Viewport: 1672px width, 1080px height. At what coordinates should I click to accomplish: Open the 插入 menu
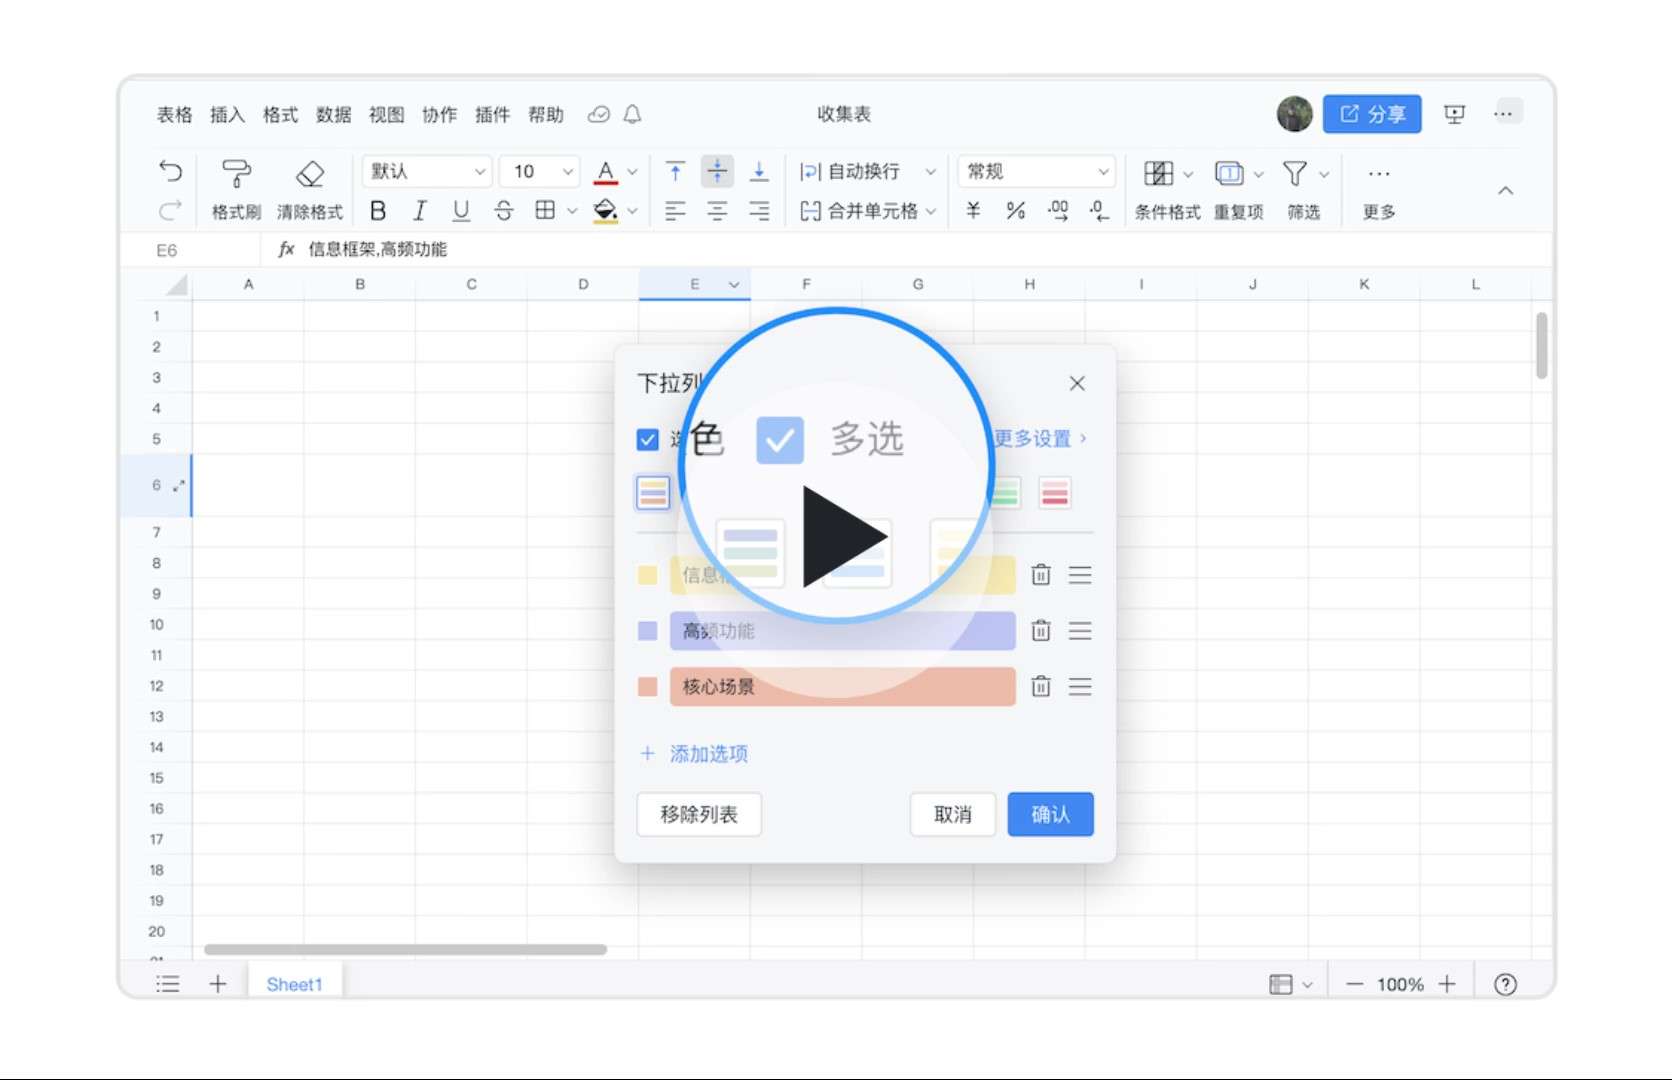pos(228,115)
